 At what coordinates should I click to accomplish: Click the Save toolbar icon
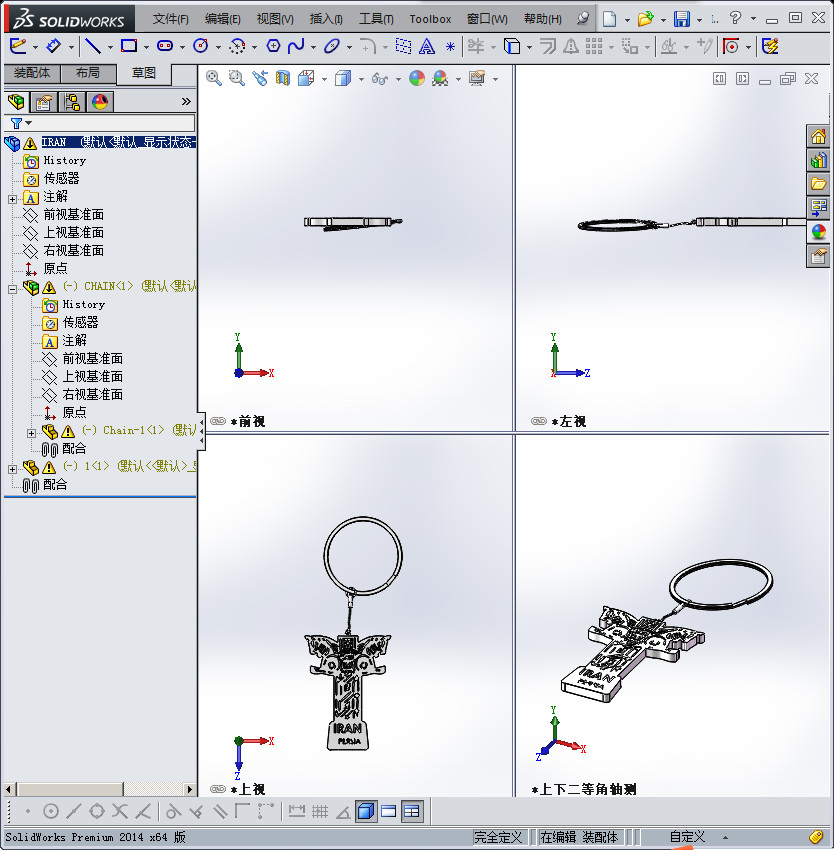coord(682,20)
